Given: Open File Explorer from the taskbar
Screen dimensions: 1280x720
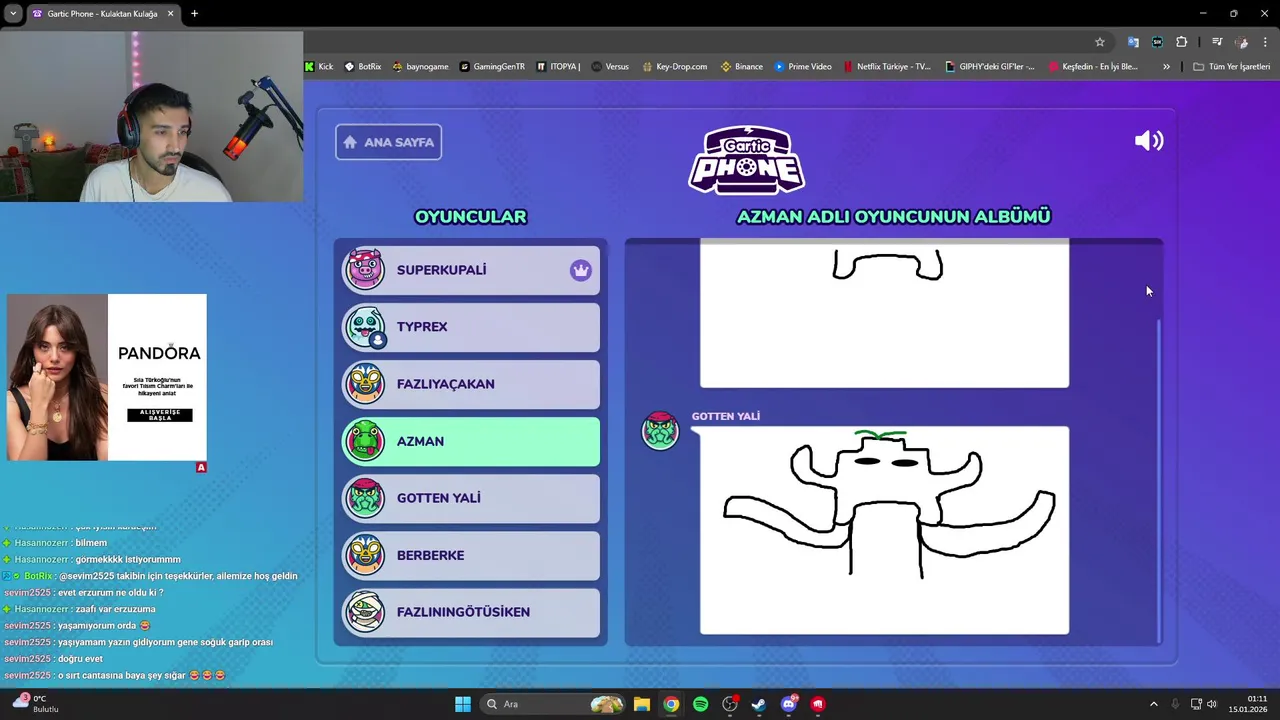Looking at the screenshot, I should pyautogui.click(x=642, y=704).
